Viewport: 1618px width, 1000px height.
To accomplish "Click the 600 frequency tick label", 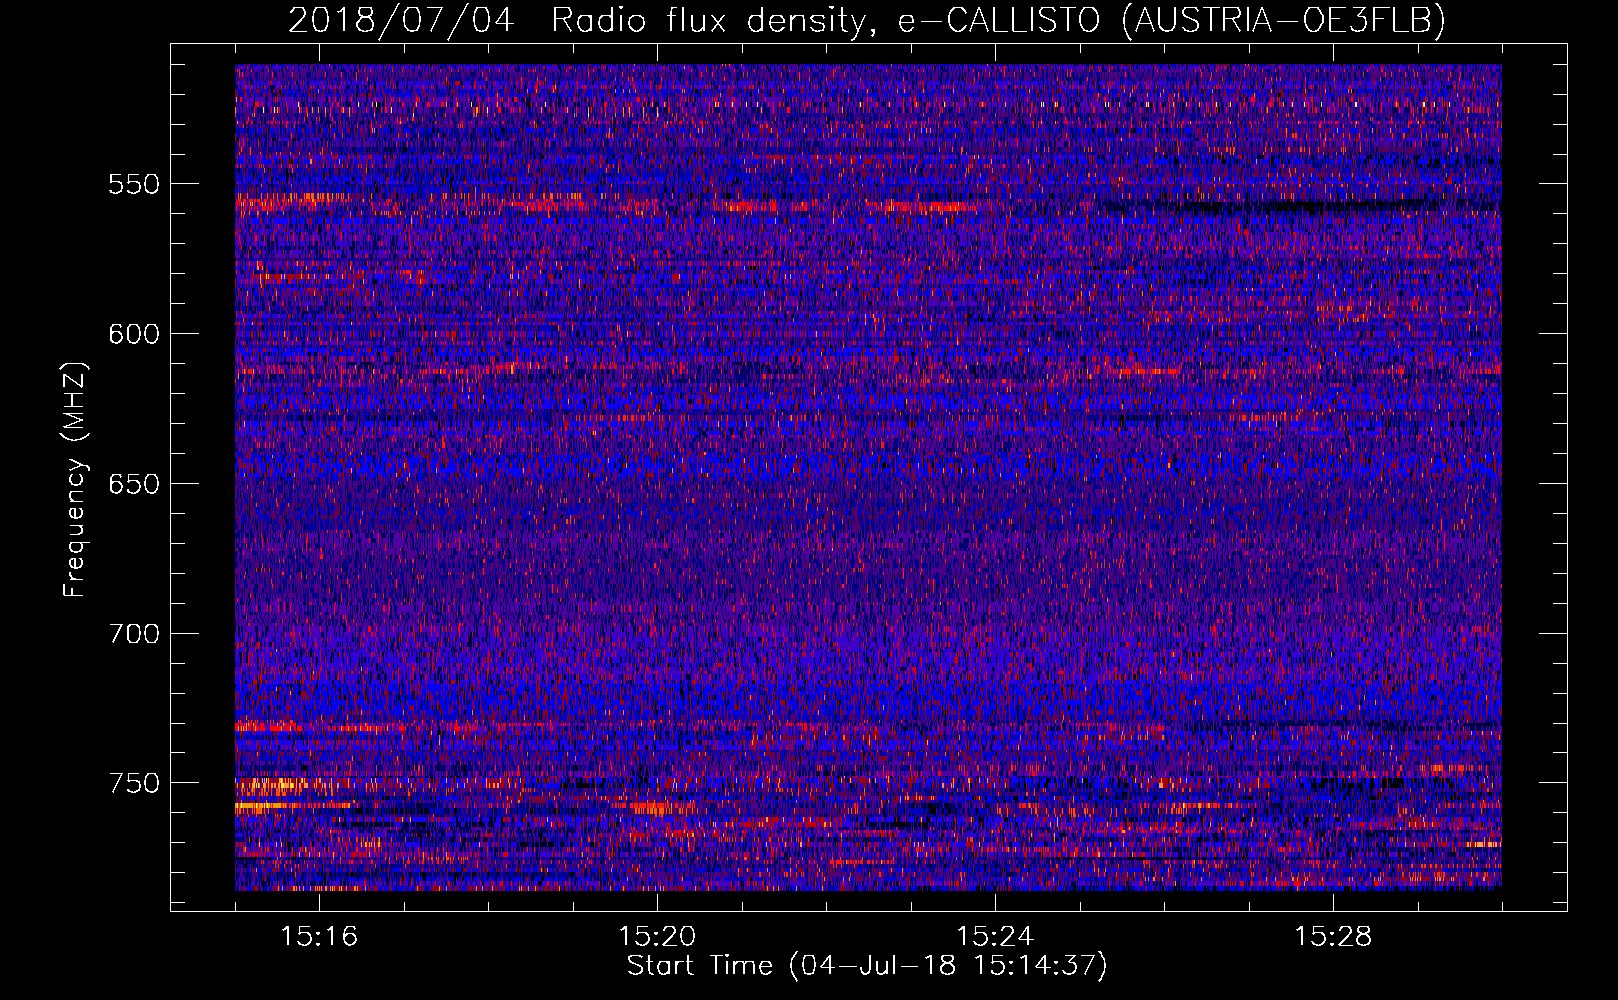I will (134, 334).
